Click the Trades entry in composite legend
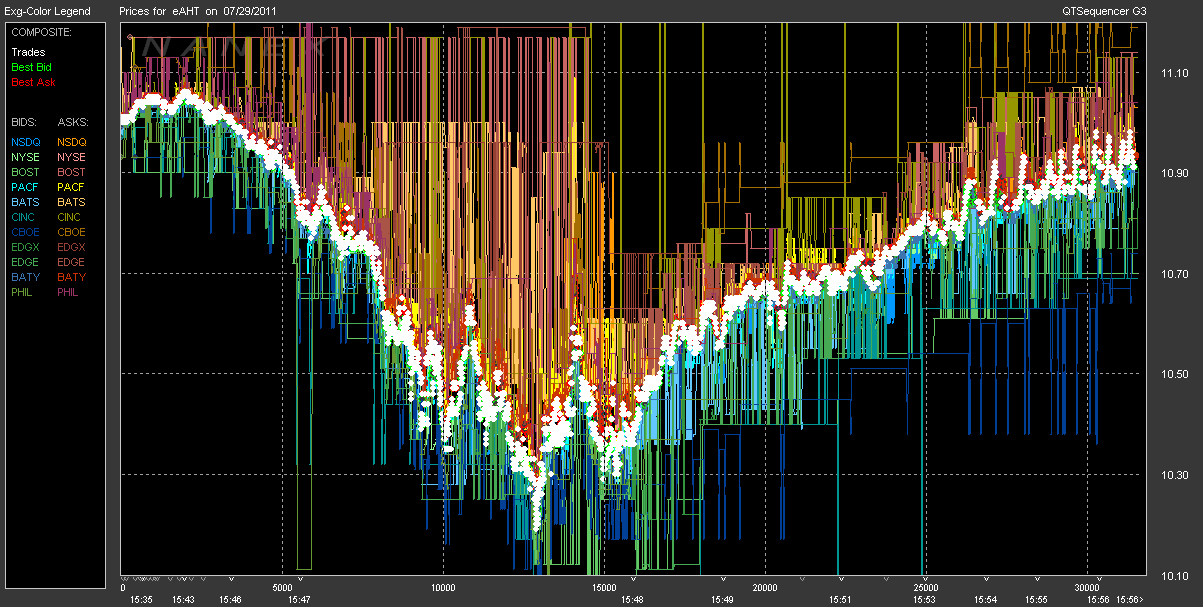 (27, 52)
